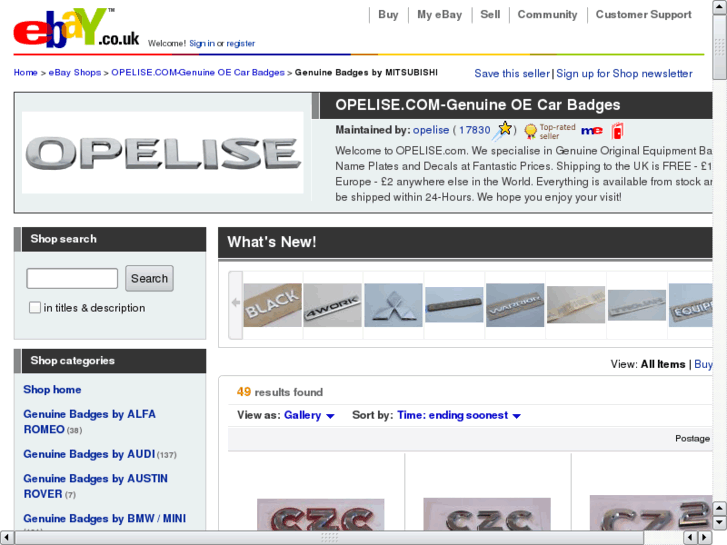Open OPELISE.COM-Genuine OE Car Badges breadcrumb
Image resolution: width=727 pixels, height=545 pixels.
(198, 72)
